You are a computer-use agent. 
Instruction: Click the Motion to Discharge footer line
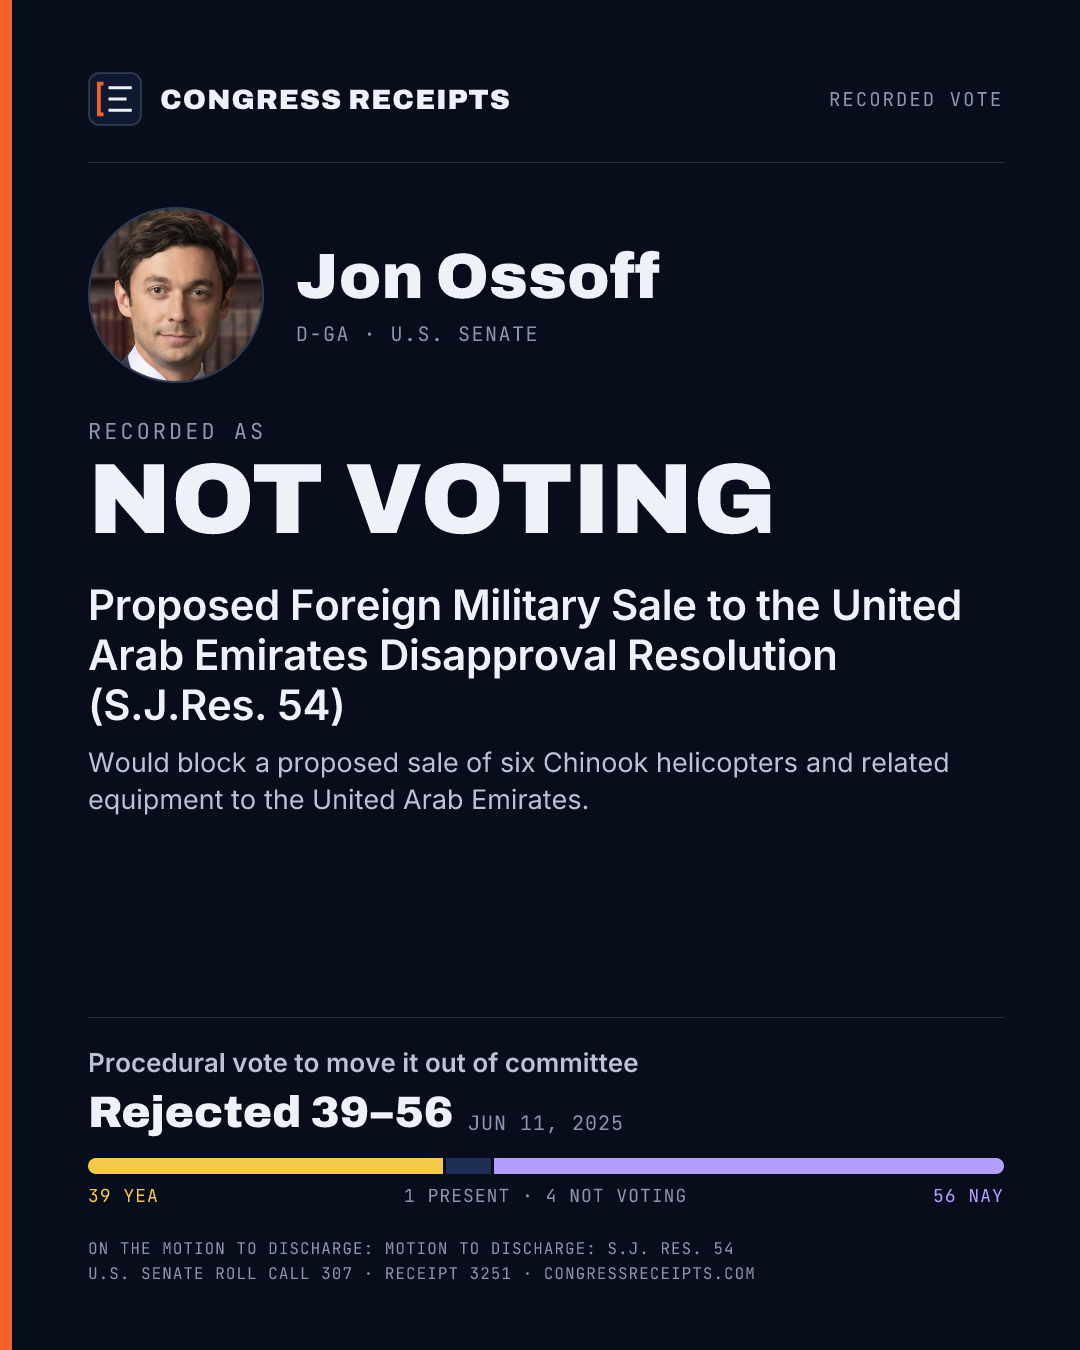coord(411,1249)
